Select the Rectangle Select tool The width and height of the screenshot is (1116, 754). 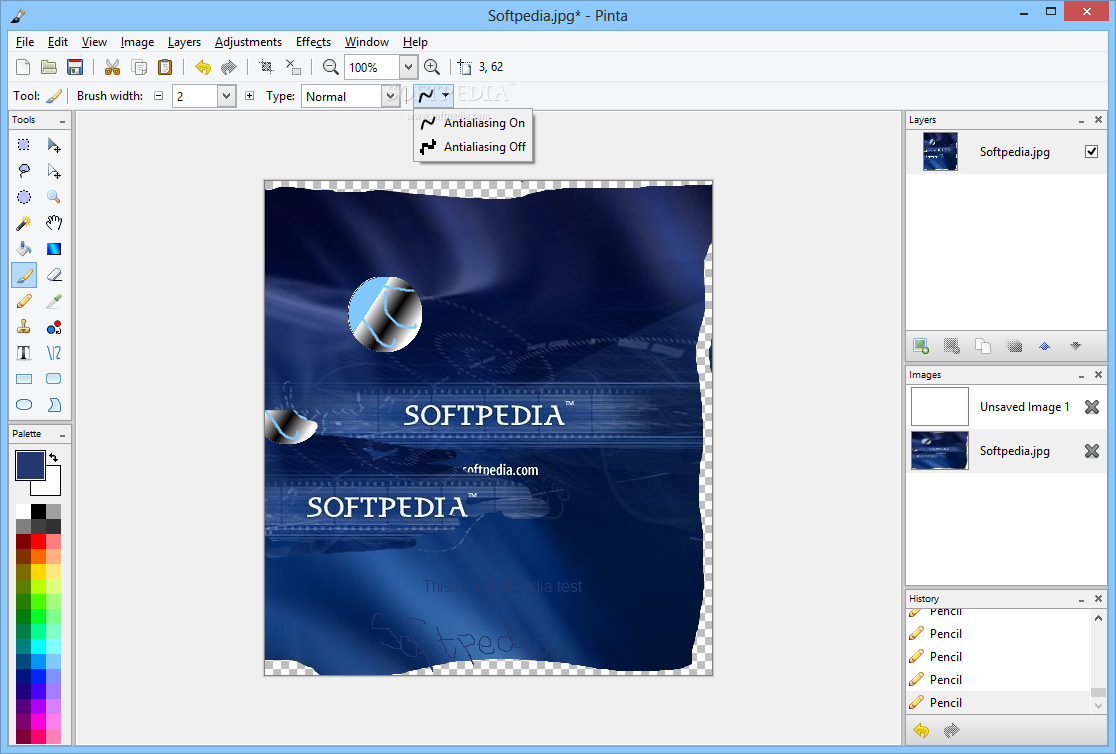tap(23, 145)
